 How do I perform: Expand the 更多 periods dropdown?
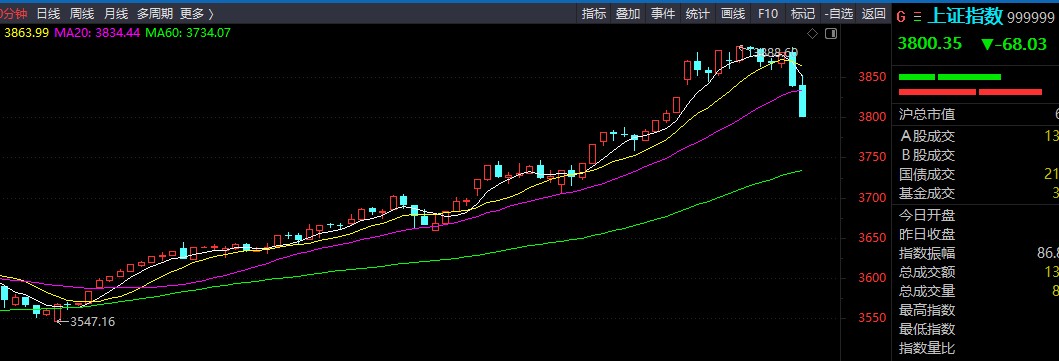point(197,13)
